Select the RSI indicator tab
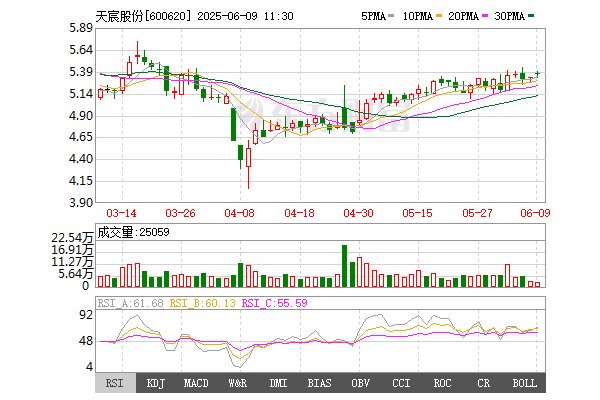Screen dimensions: 600x400 click(x=116, y=383)
